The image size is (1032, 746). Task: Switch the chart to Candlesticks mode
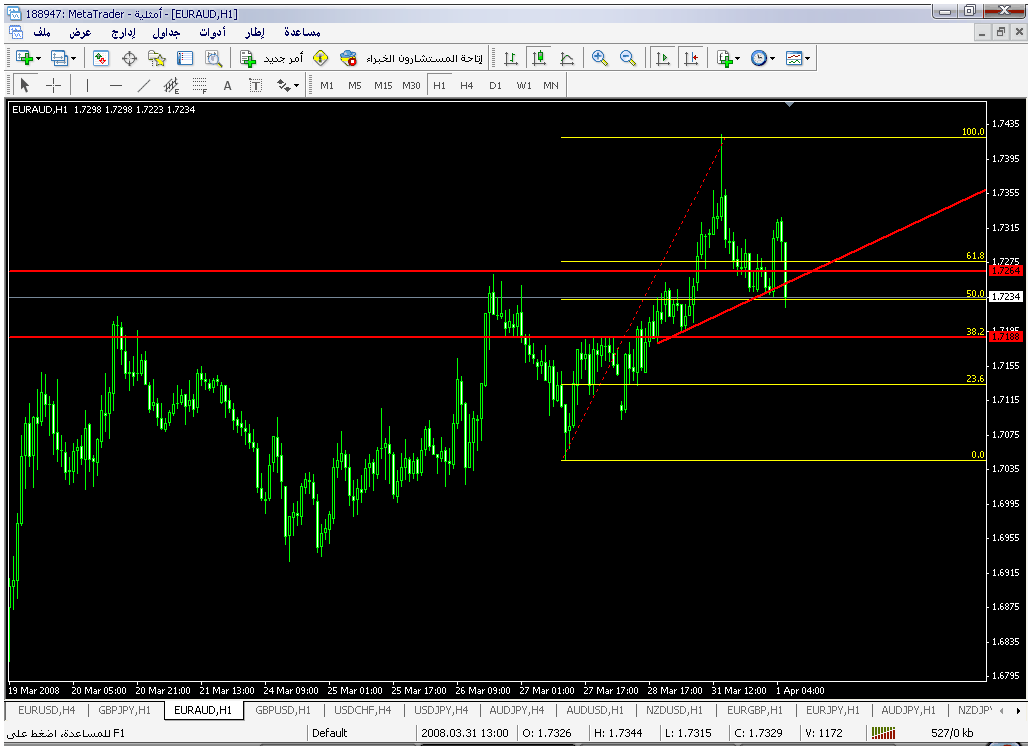[x=539, y=59]
